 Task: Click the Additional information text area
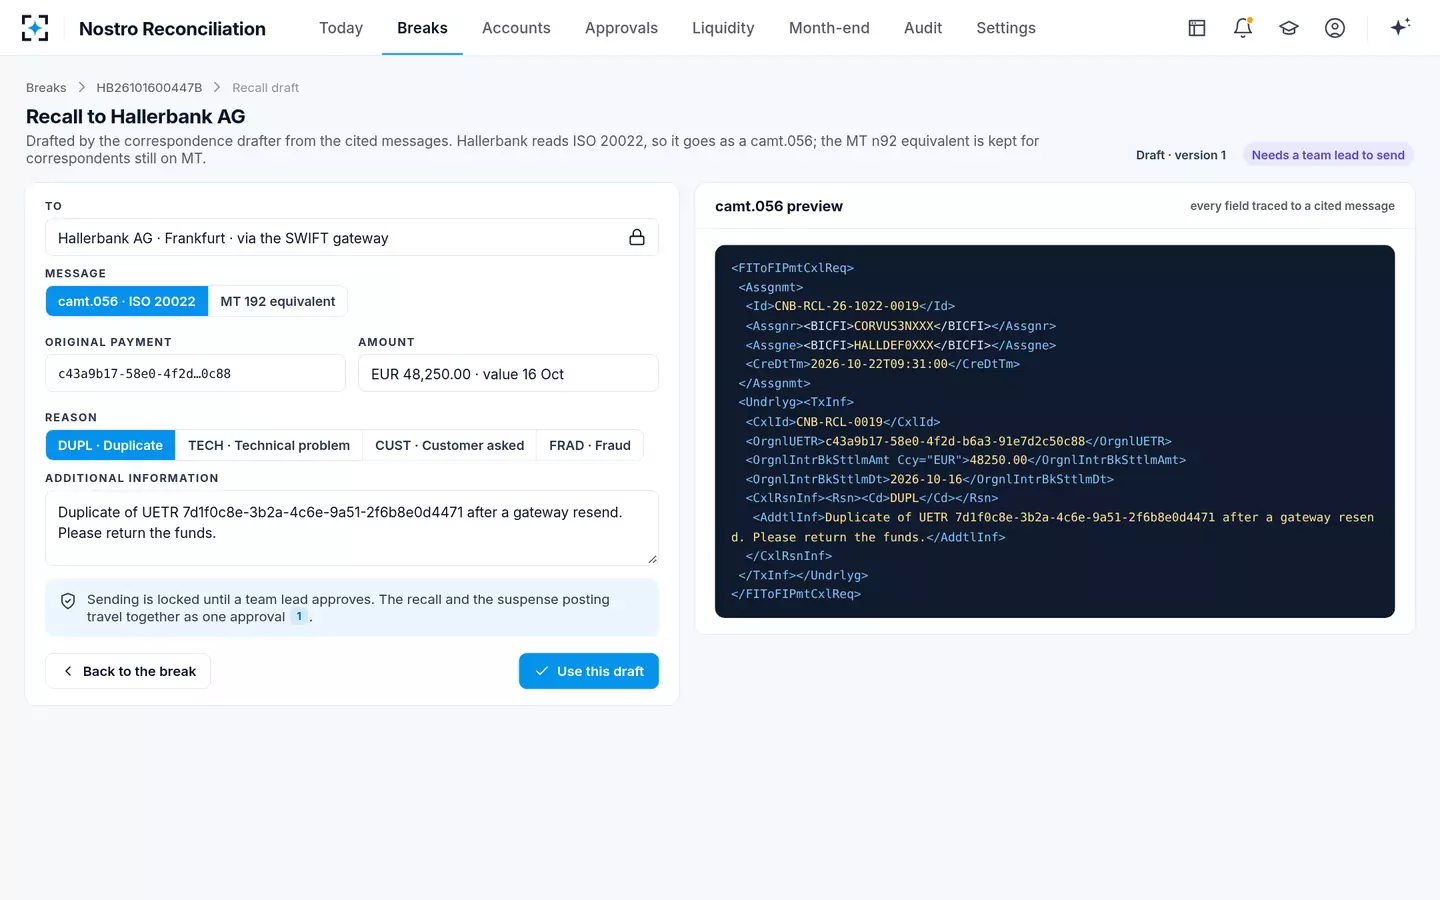pyautogui.click(x=352, y=528)
